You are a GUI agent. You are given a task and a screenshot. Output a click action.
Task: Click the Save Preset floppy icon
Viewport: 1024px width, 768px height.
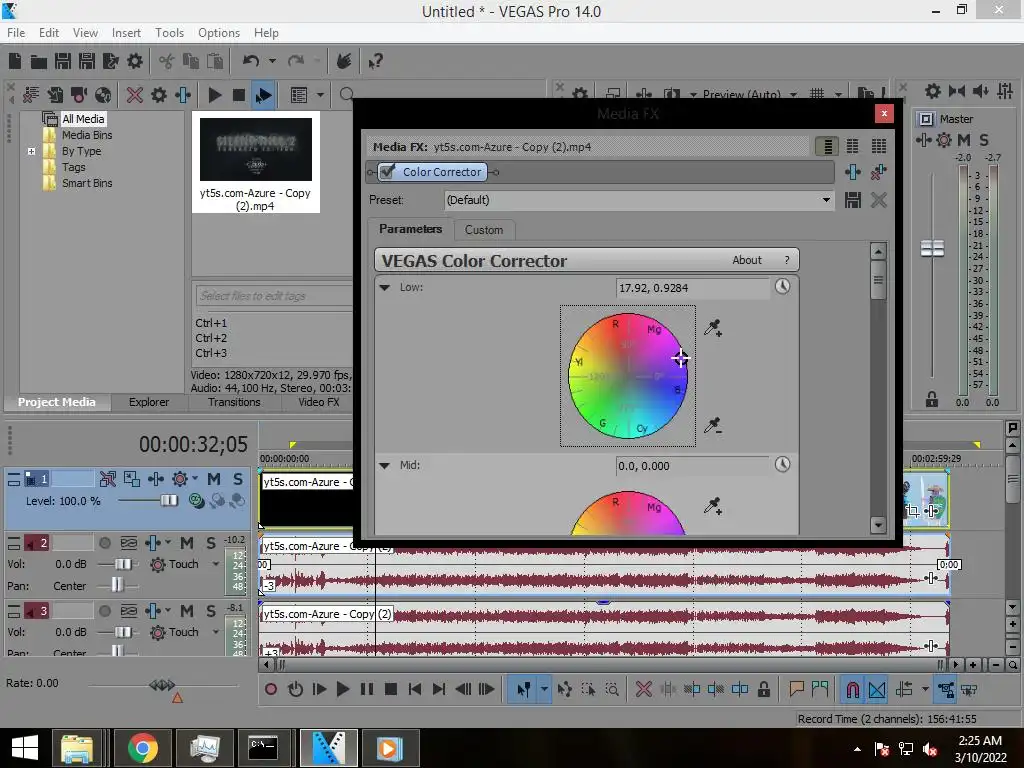pos(853,200)
